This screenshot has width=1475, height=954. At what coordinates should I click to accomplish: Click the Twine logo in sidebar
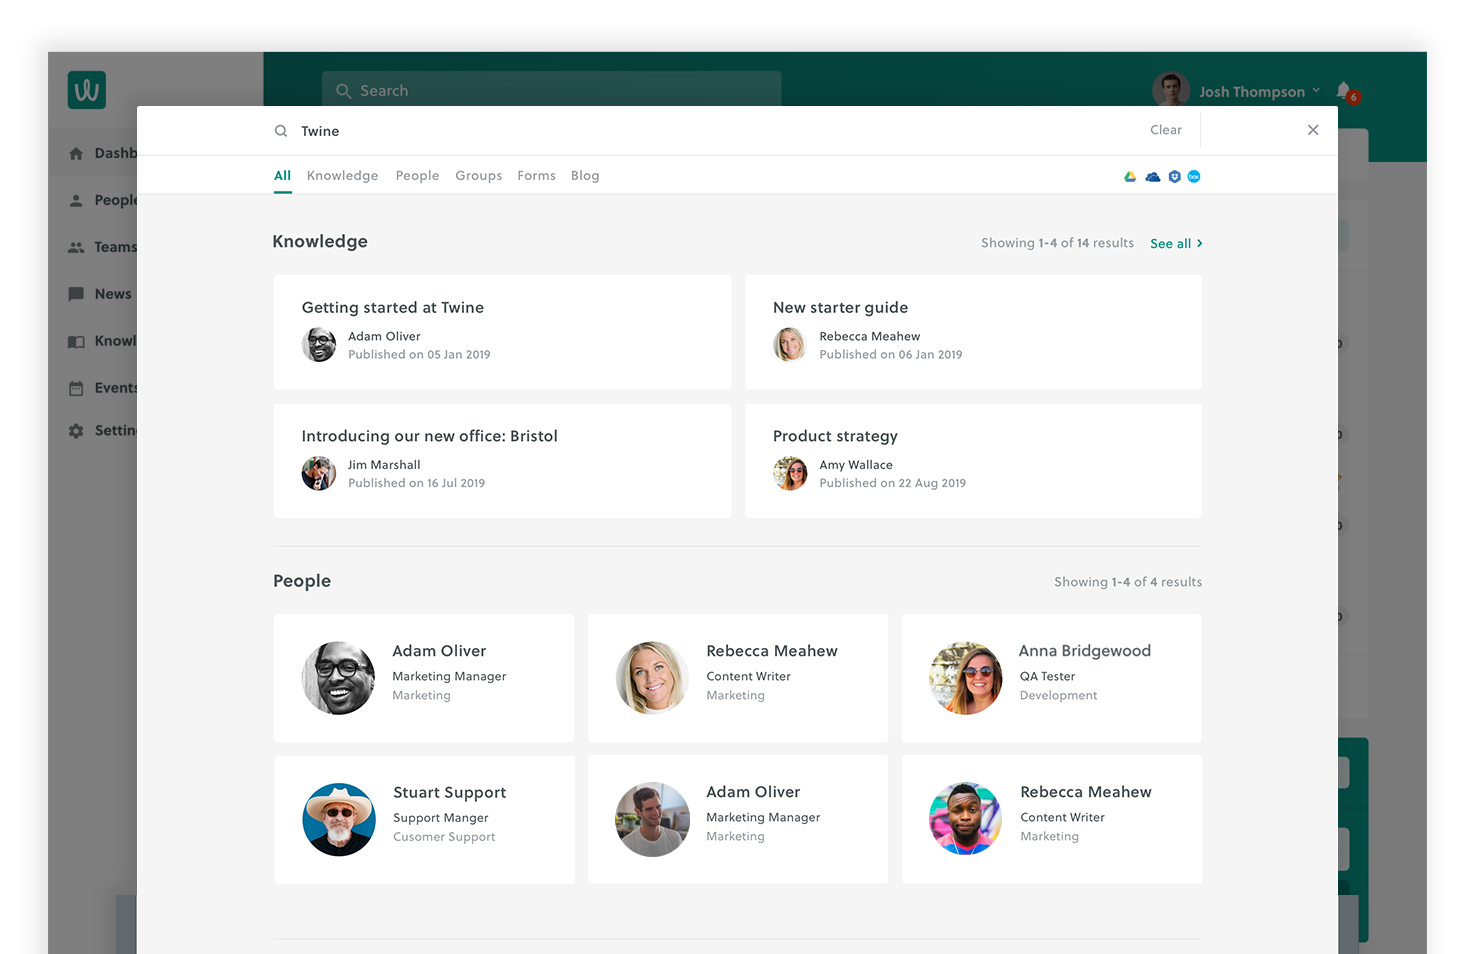[87, 90]
